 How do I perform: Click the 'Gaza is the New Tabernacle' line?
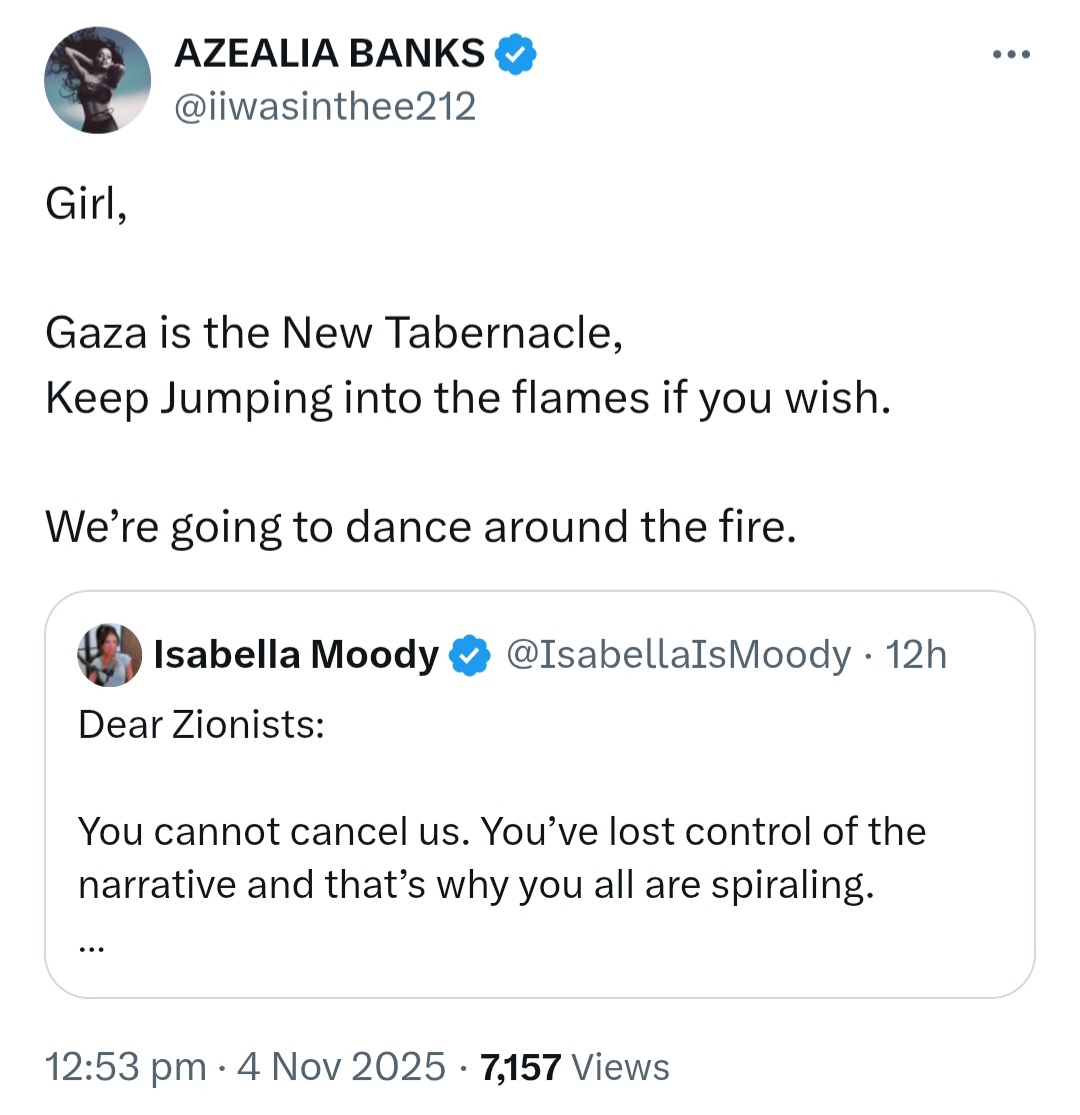click(x=334, y=333)
